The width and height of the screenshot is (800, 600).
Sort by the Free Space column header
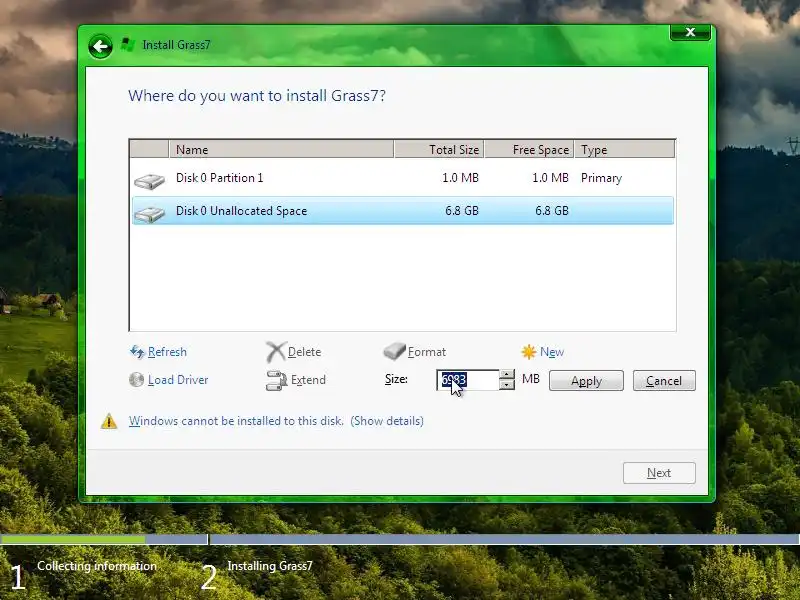coord(529,149)
